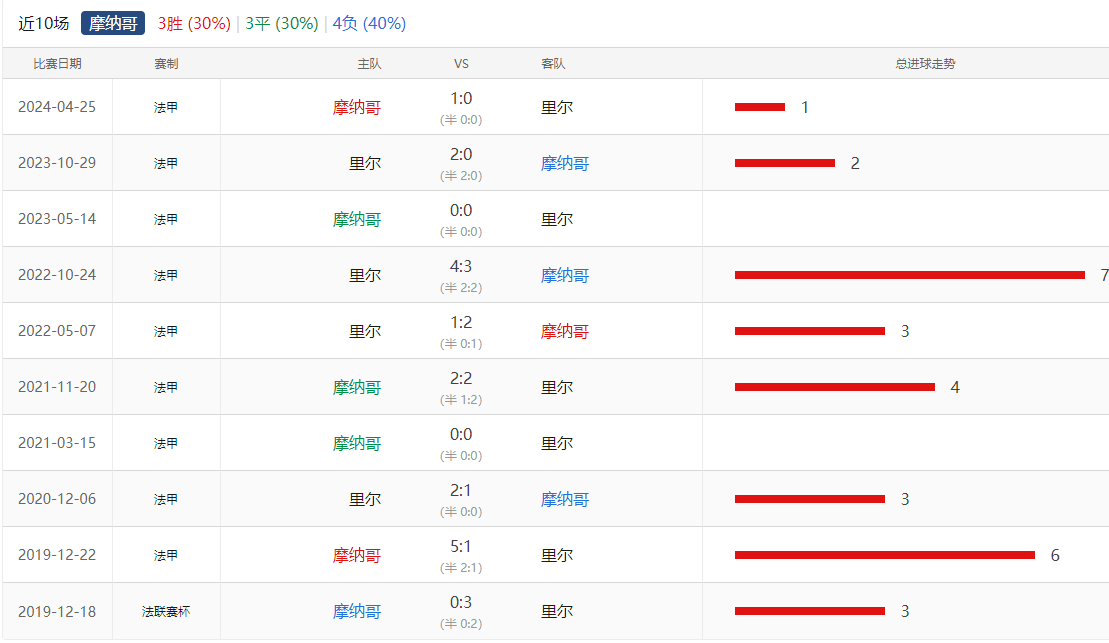The image size is (1109, 643).
Task: Click the 3胜 (30%) win statistic
Action: click(x=194, y=23)
